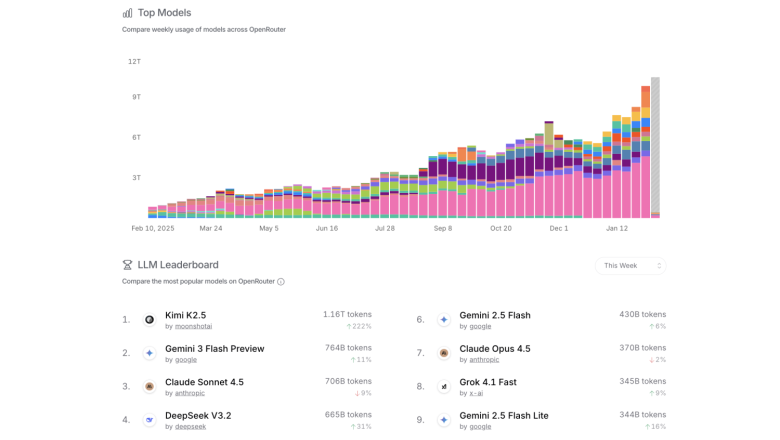Open the anthropic link under Claude Sonnet 4.5
This screenshot has height=440, width=780.
[190, 393]
